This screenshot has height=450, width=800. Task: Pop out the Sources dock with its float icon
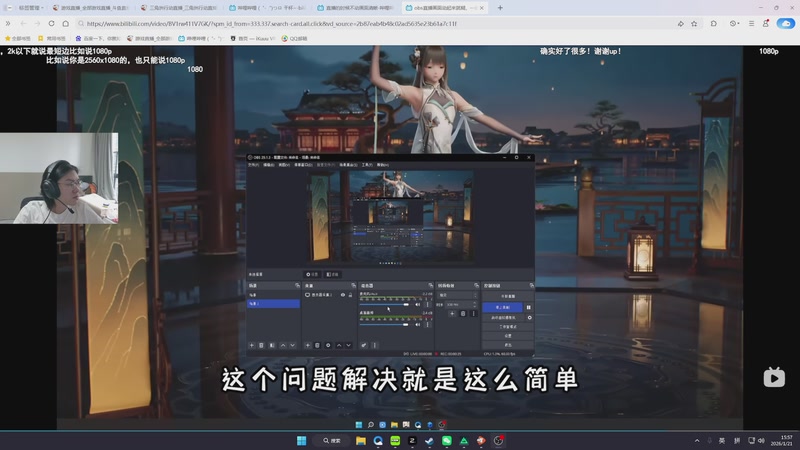(x=354, y=285)
